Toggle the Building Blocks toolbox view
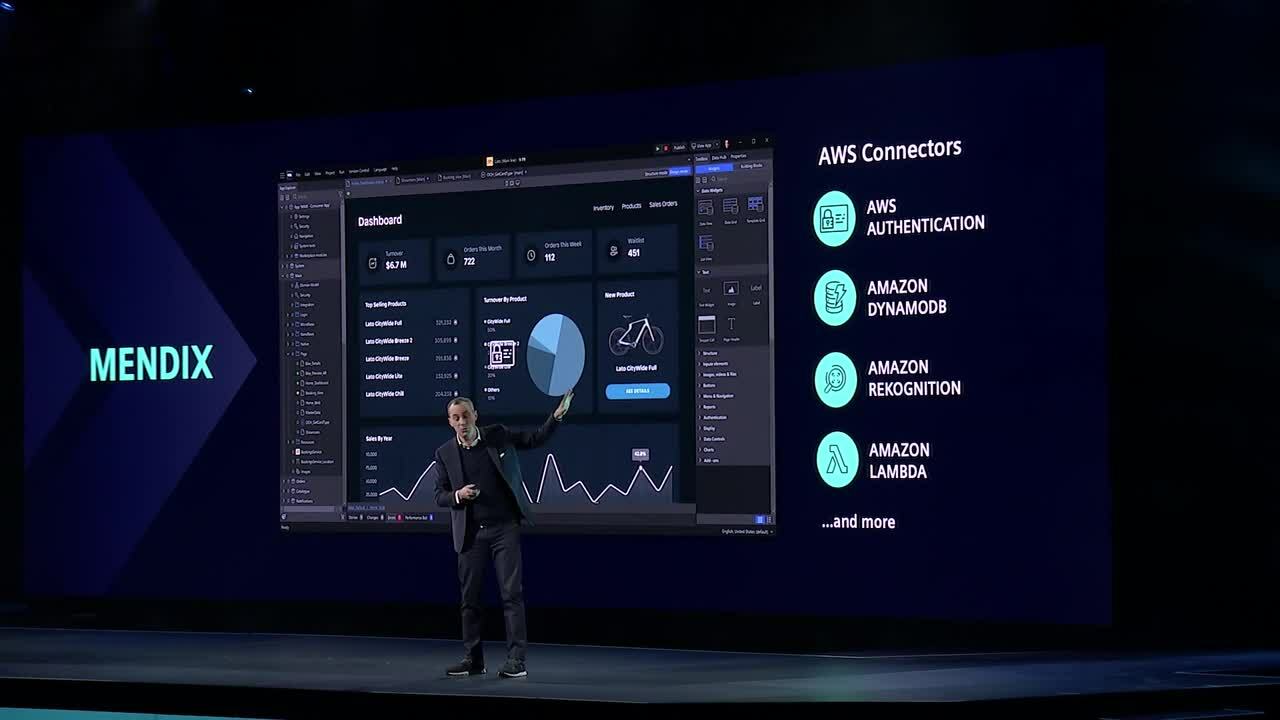The height and width of the screenshot is (720, 1280). pyautogui.click(x=751, y=166)
